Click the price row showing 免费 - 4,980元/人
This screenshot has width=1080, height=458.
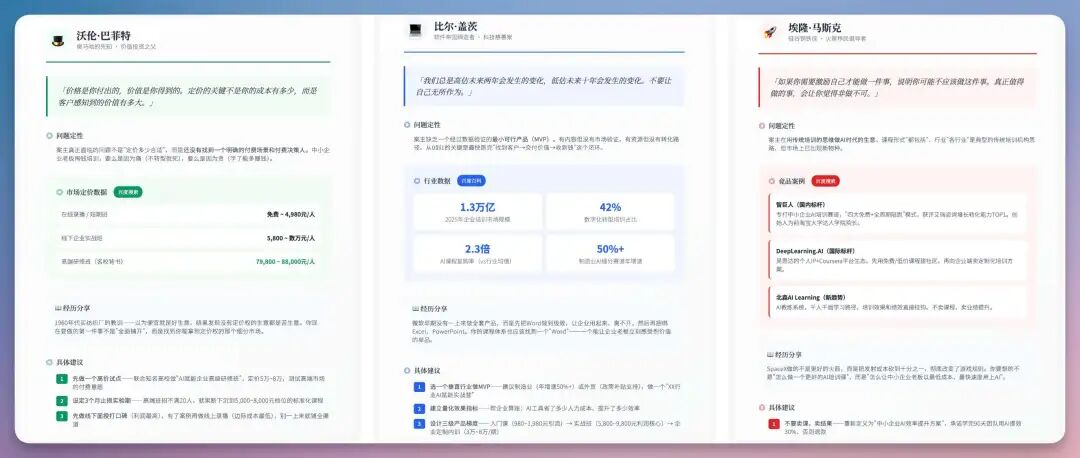[188, 214]
